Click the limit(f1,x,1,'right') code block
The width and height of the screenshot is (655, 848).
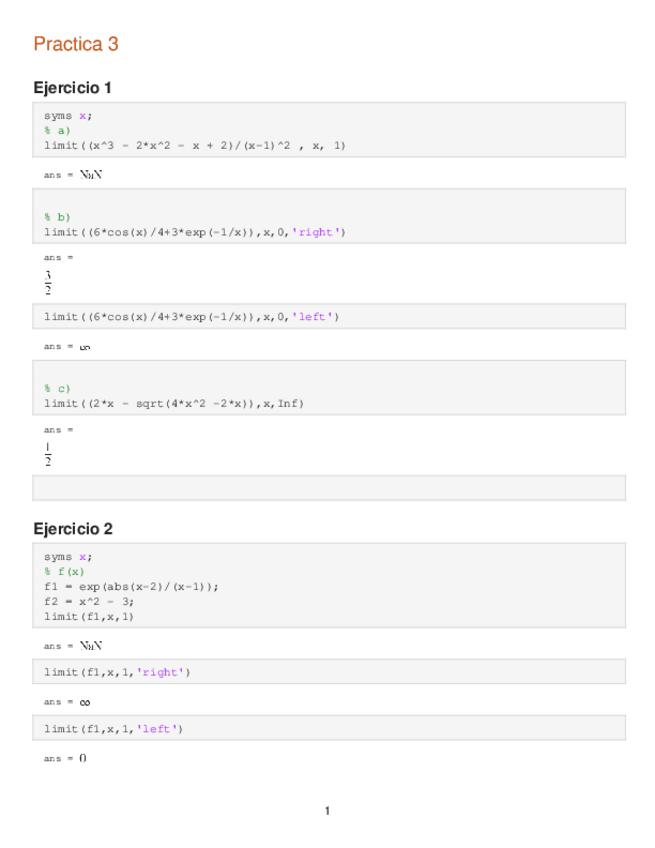point(117,672)
